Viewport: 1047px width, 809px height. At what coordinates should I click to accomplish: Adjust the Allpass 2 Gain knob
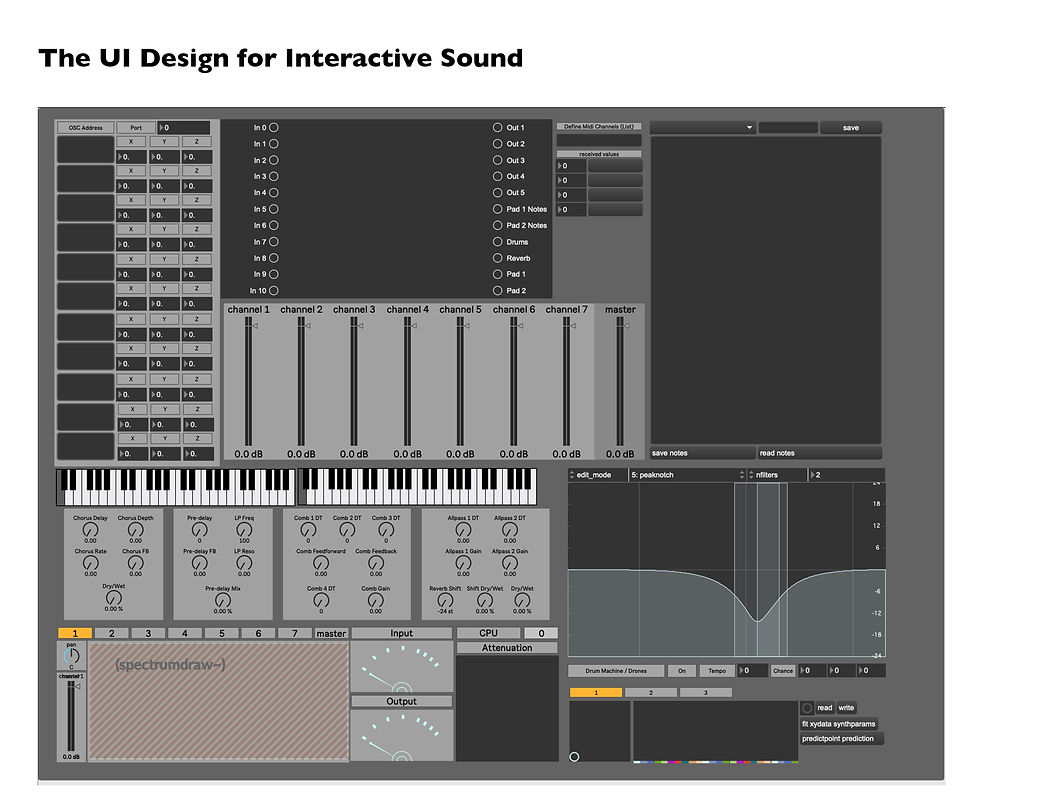pyautogui.click(x=509, y=563)
